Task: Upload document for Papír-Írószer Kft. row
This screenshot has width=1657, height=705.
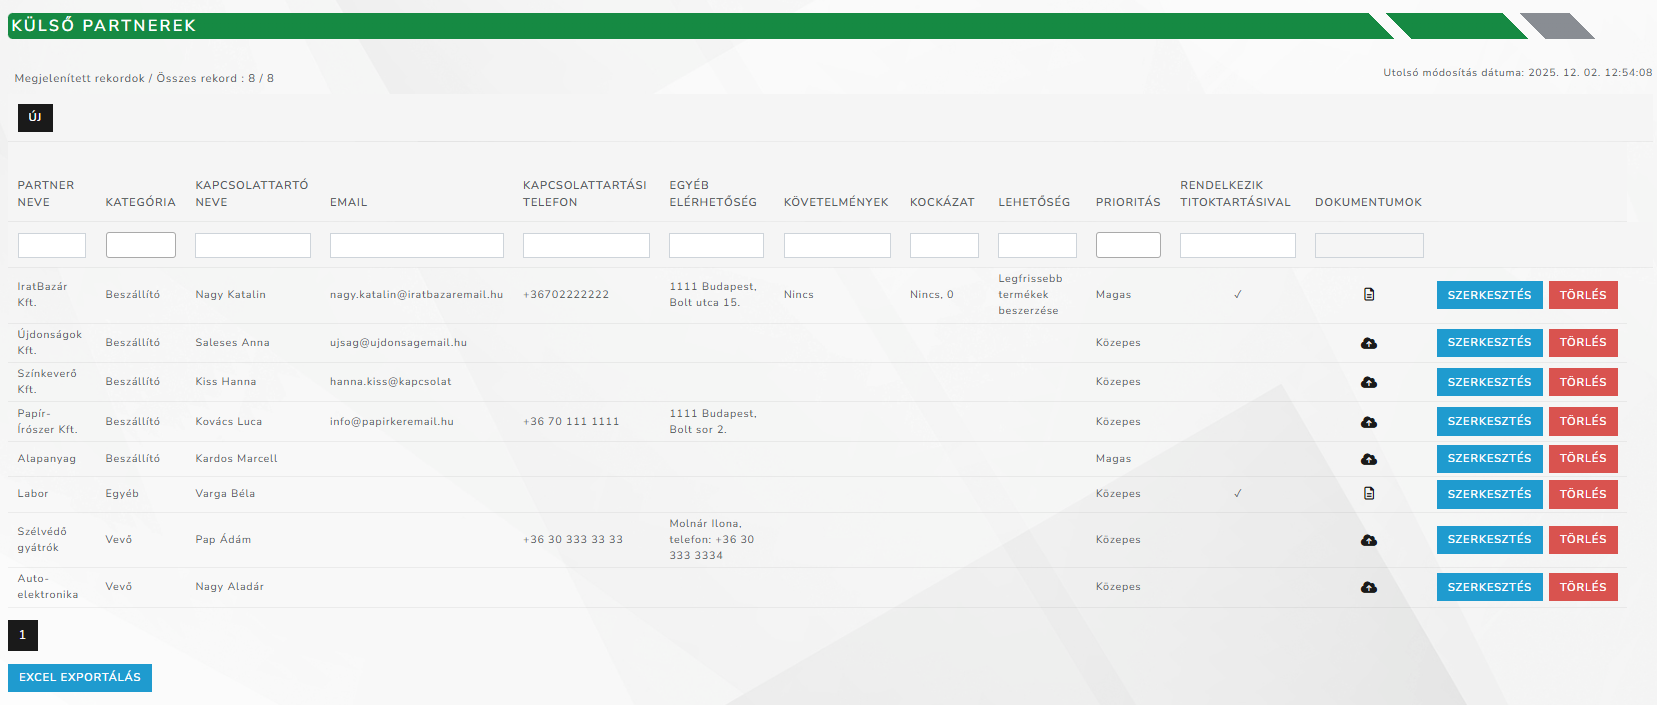Action: pos(1369,422)
